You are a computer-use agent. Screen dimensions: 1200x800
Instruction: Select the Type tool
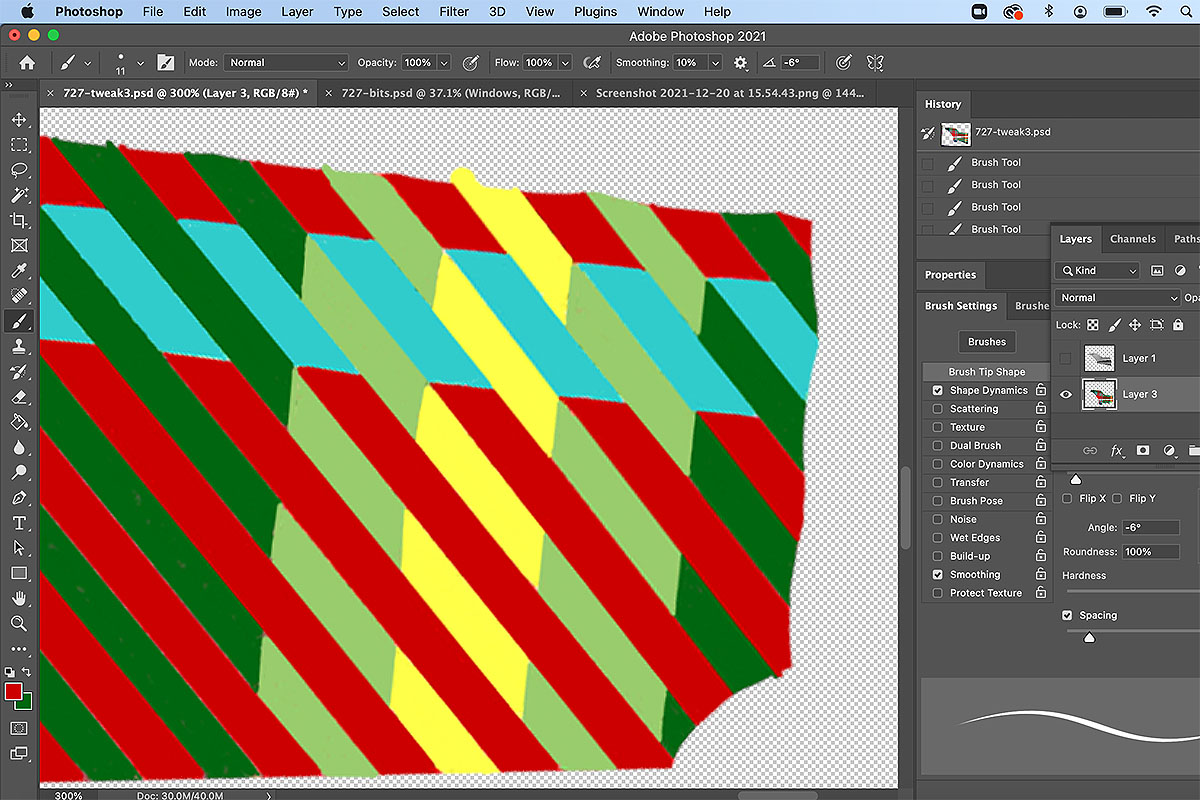(x=19, y=523)
